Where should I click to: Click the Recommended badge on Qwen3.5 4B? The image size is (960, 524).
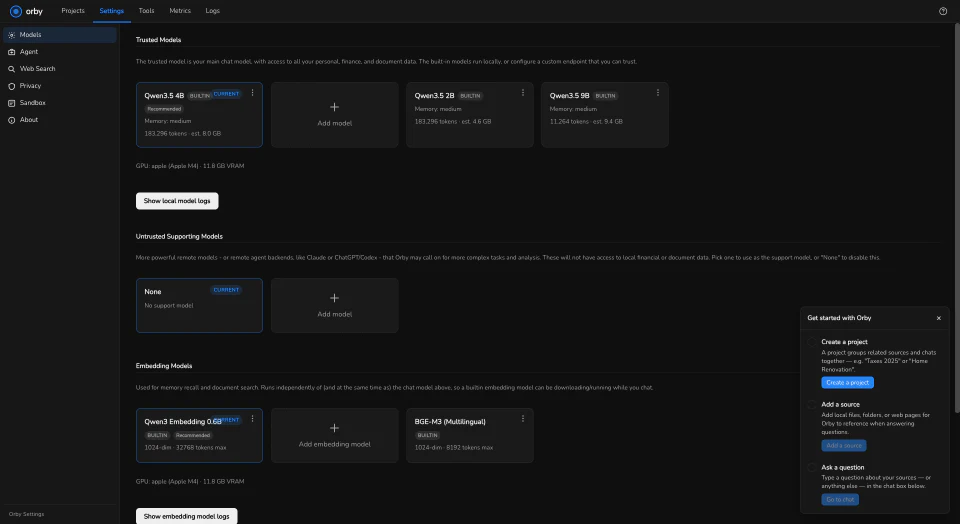(x=164, y=109)
